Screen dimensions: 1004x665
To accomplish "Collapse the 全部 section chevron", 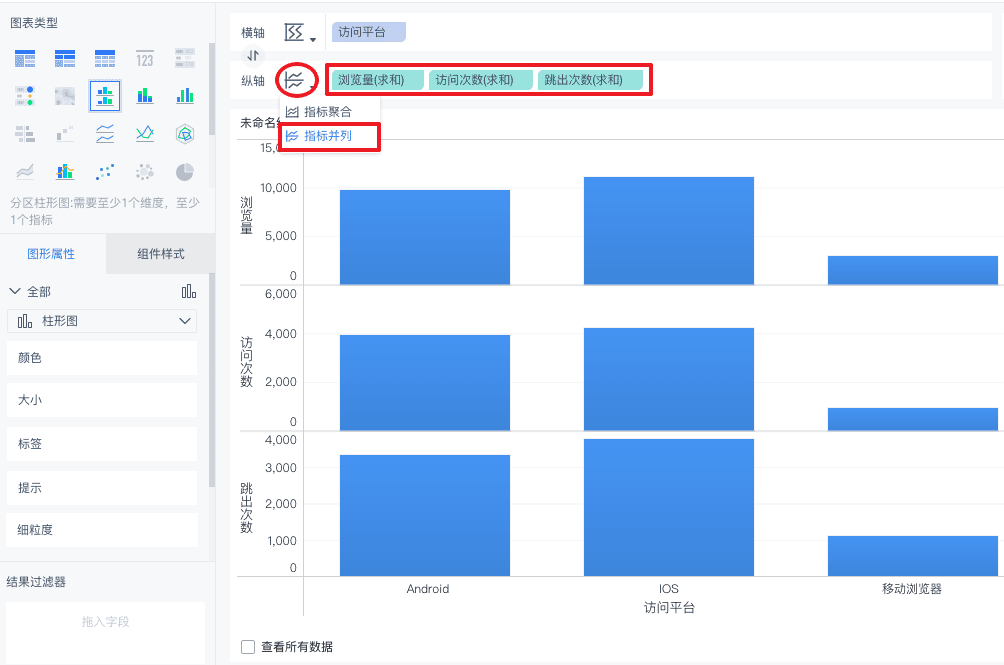I will [x=15, y=291].
